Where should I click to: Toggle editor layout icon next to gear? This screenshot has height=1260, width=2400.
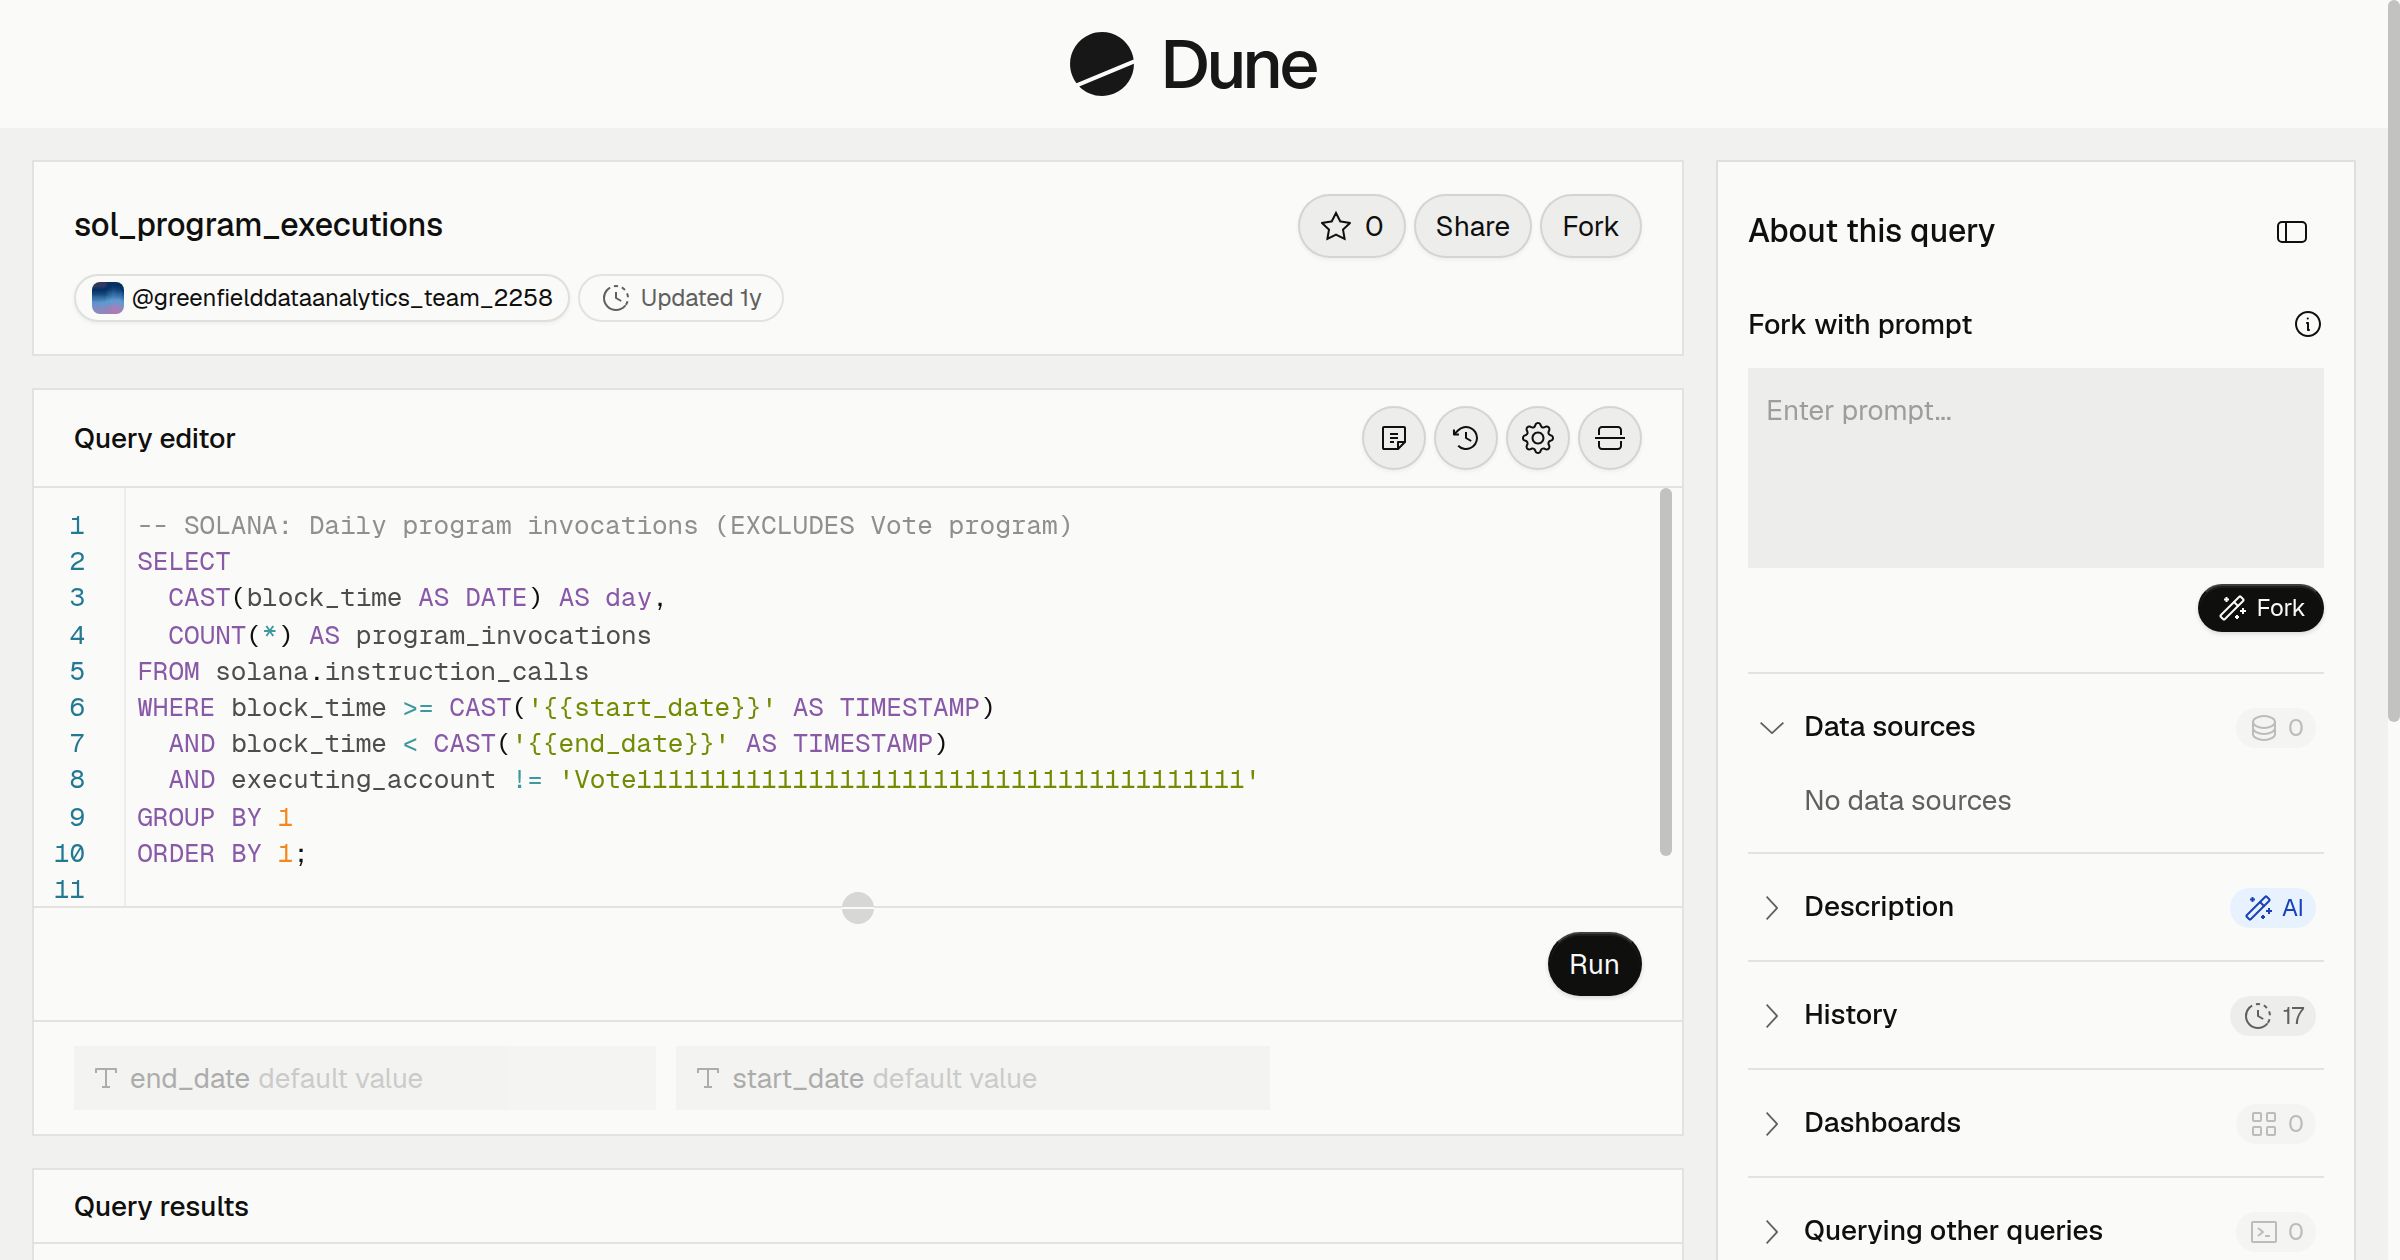(x=1609, y=438)
